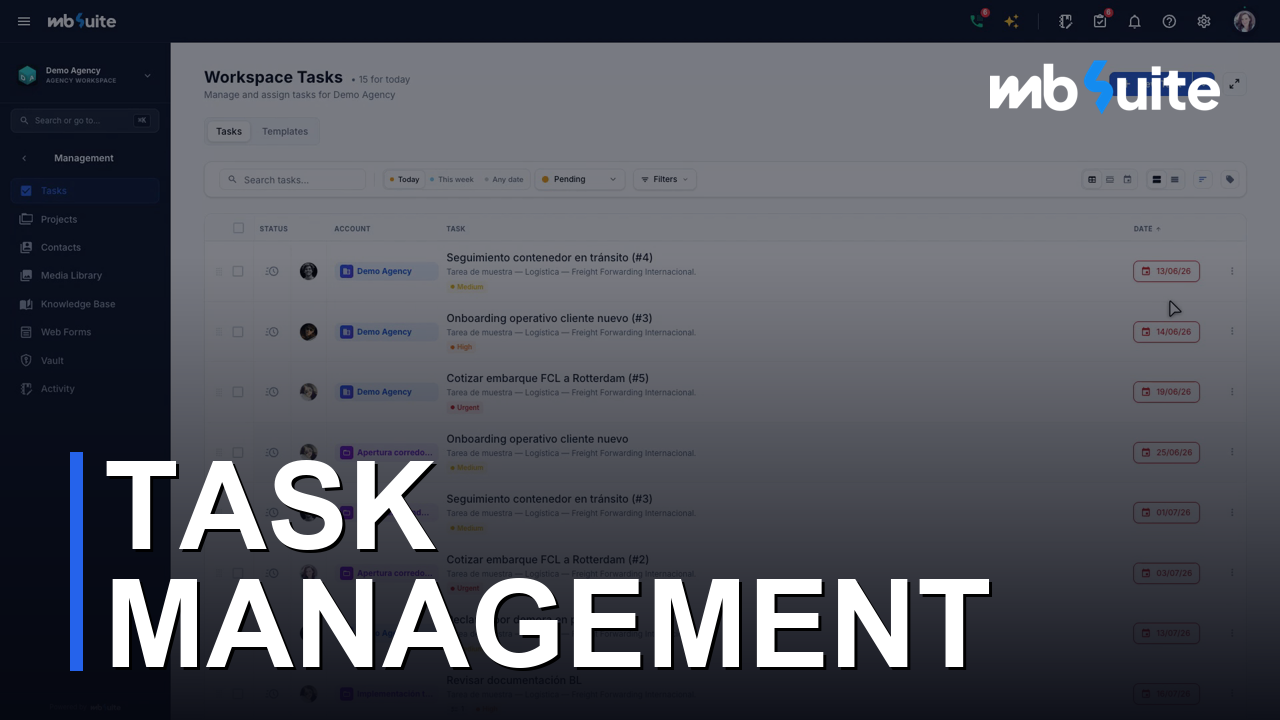Open assignee avatar on Onboarding operativo (#3) row
This screenshot has width=1280, height=720.
coord(308,332)
